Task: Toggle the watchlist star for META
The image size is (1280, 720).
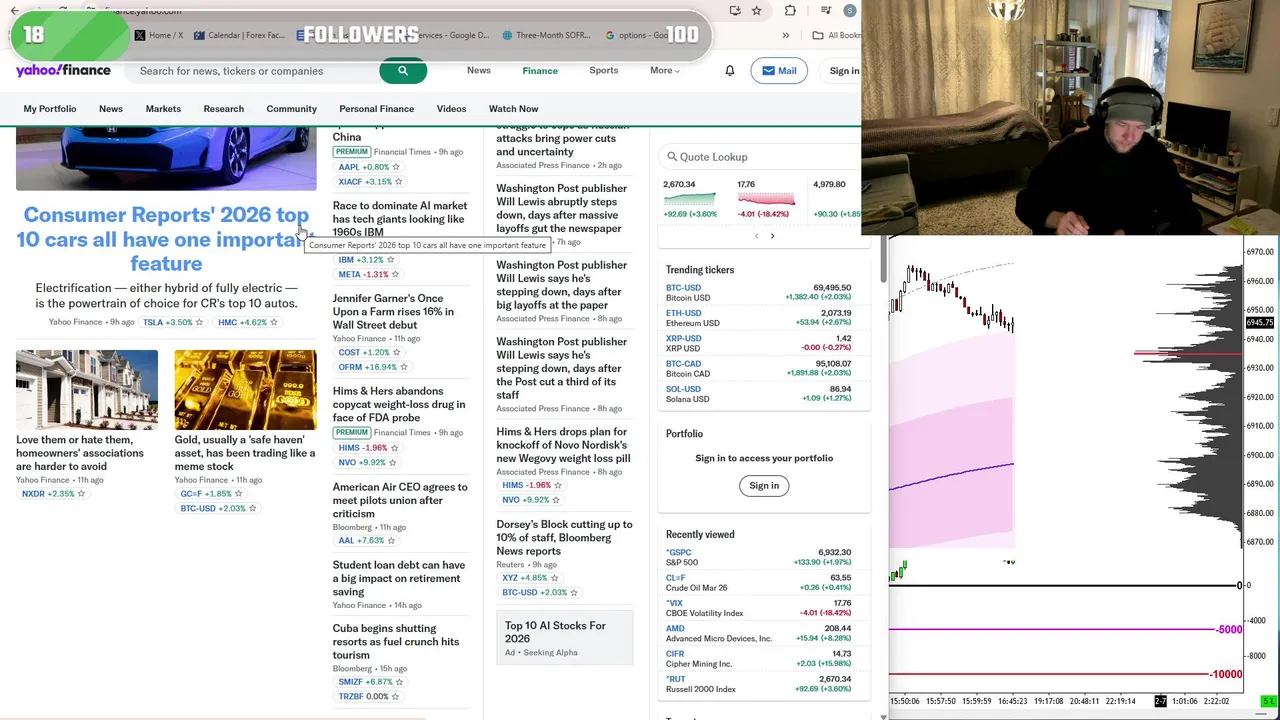Action: tap(395, 275)
